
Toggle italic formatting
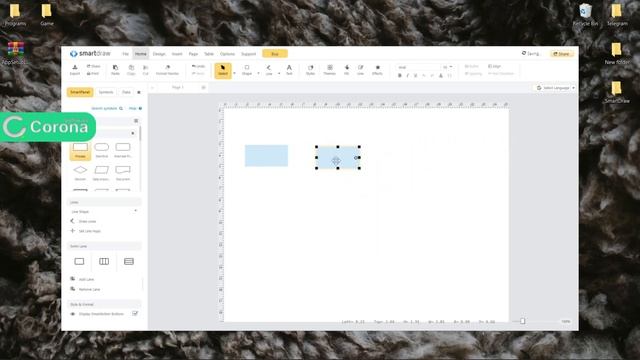pyautogui.click(x=407, y=76)
